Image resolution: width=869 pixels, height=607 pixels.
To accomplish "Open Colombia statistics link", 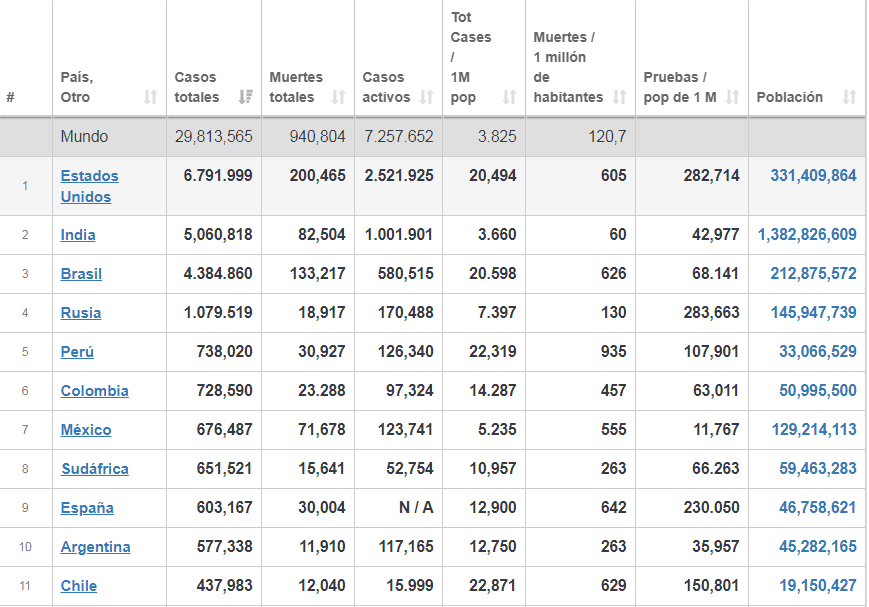I will click(x=94, y=391).
